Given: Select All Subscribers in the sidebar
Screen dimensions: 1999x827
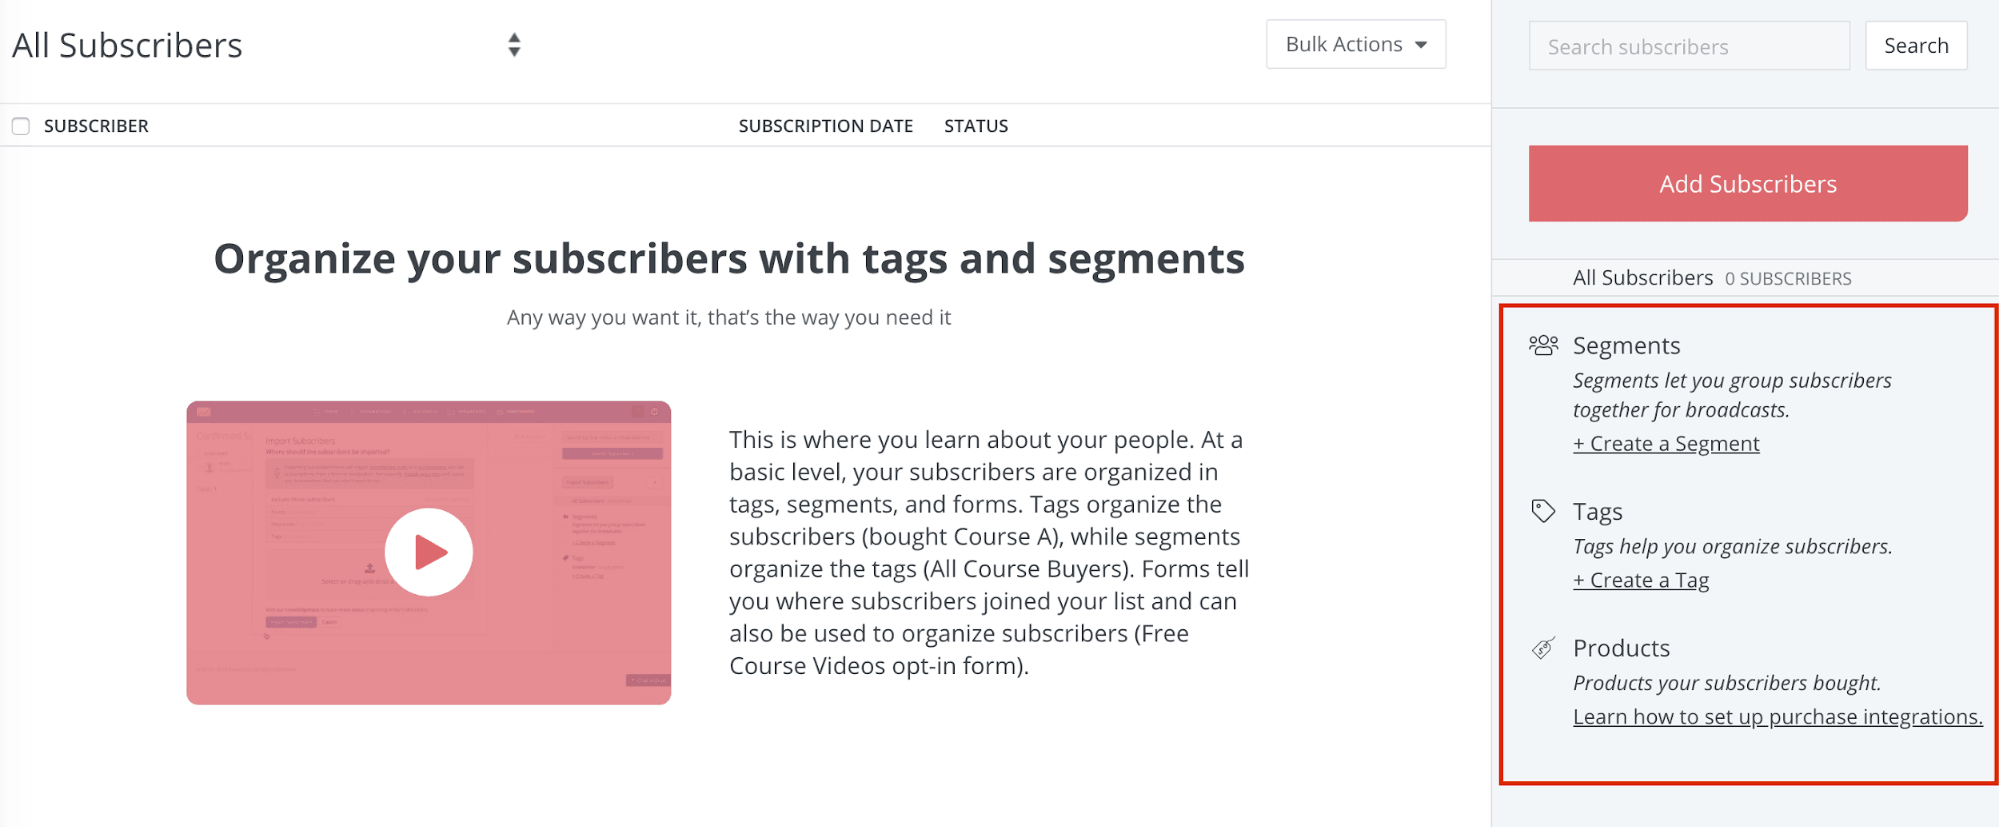Looking at the screenshot, I should pos(1643,278).
